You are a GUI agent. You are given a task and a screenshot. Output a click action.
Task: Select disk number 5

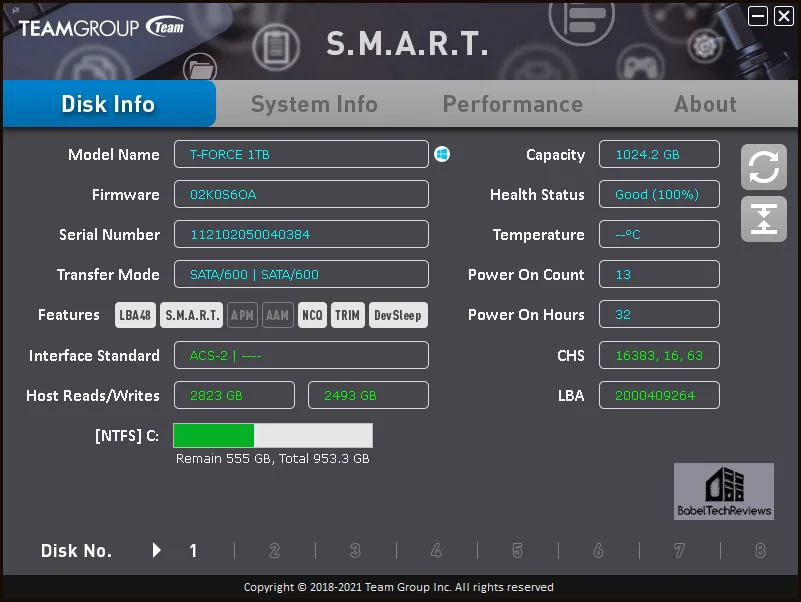517,550
